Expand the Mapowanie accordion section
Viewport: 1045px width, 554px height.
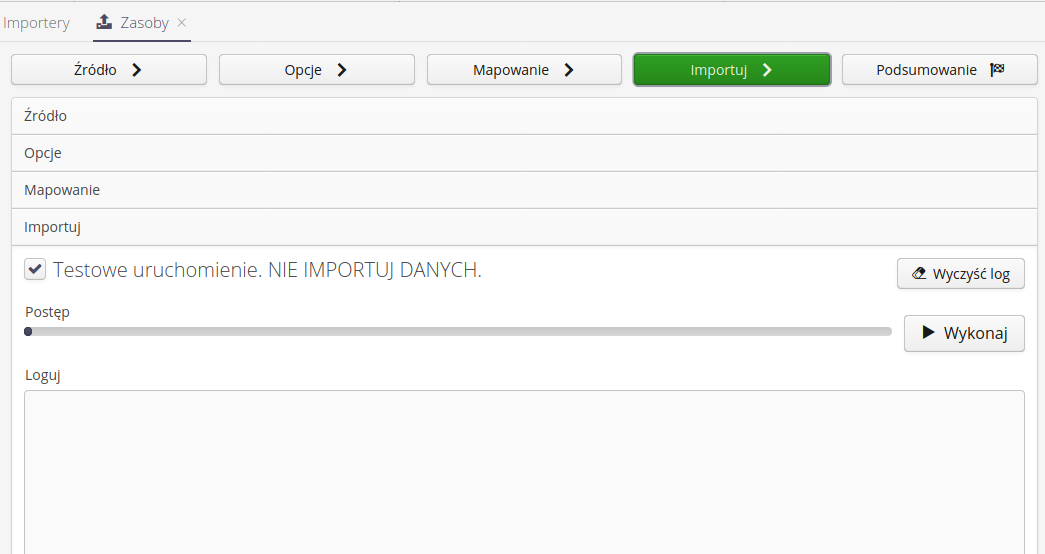[x=524, y=190]
